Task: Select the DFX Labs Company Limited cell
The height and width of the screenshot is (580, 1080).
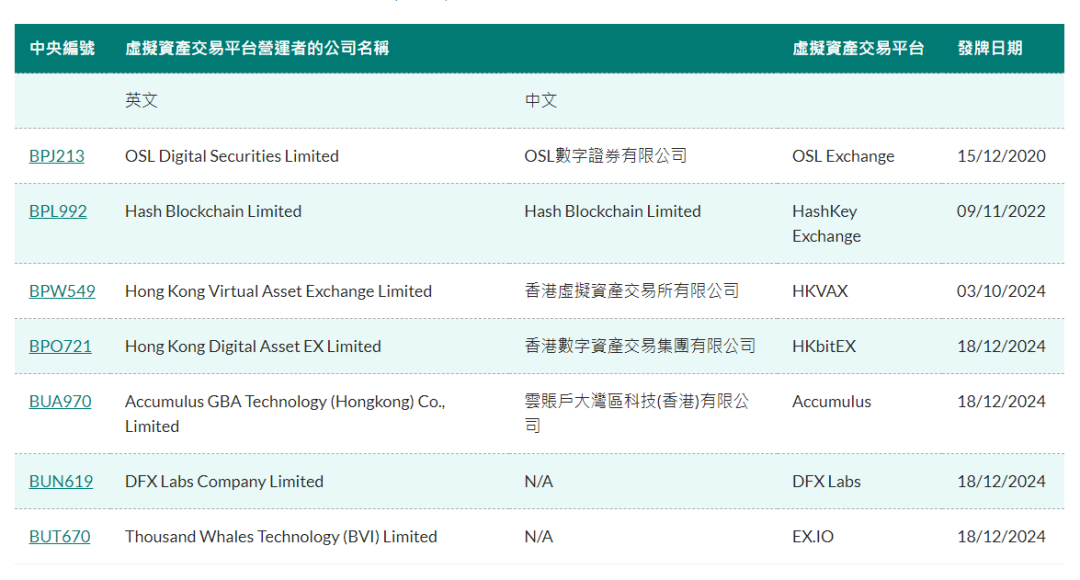Action: pos(224,481)
